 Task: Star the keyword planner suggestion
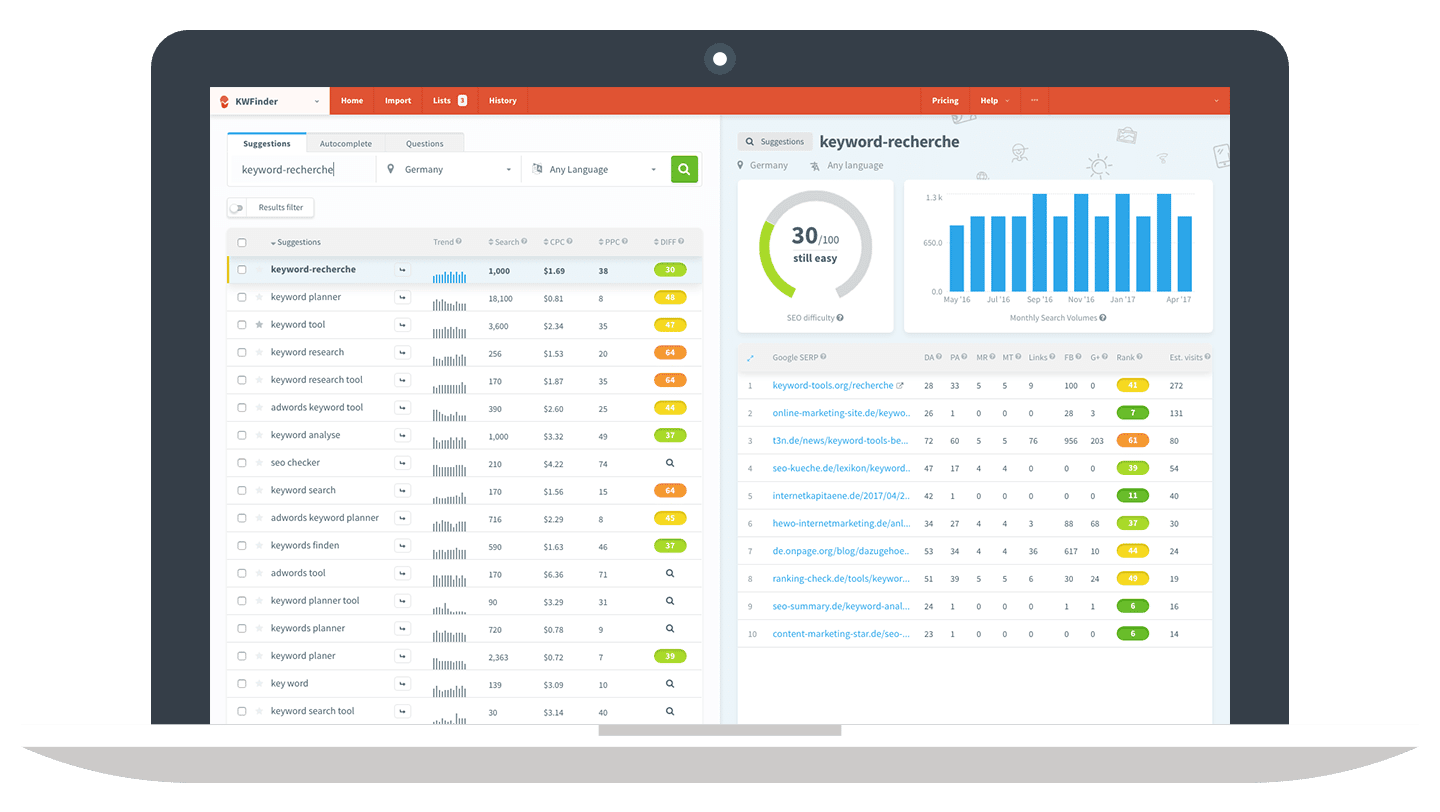[259, 297]
